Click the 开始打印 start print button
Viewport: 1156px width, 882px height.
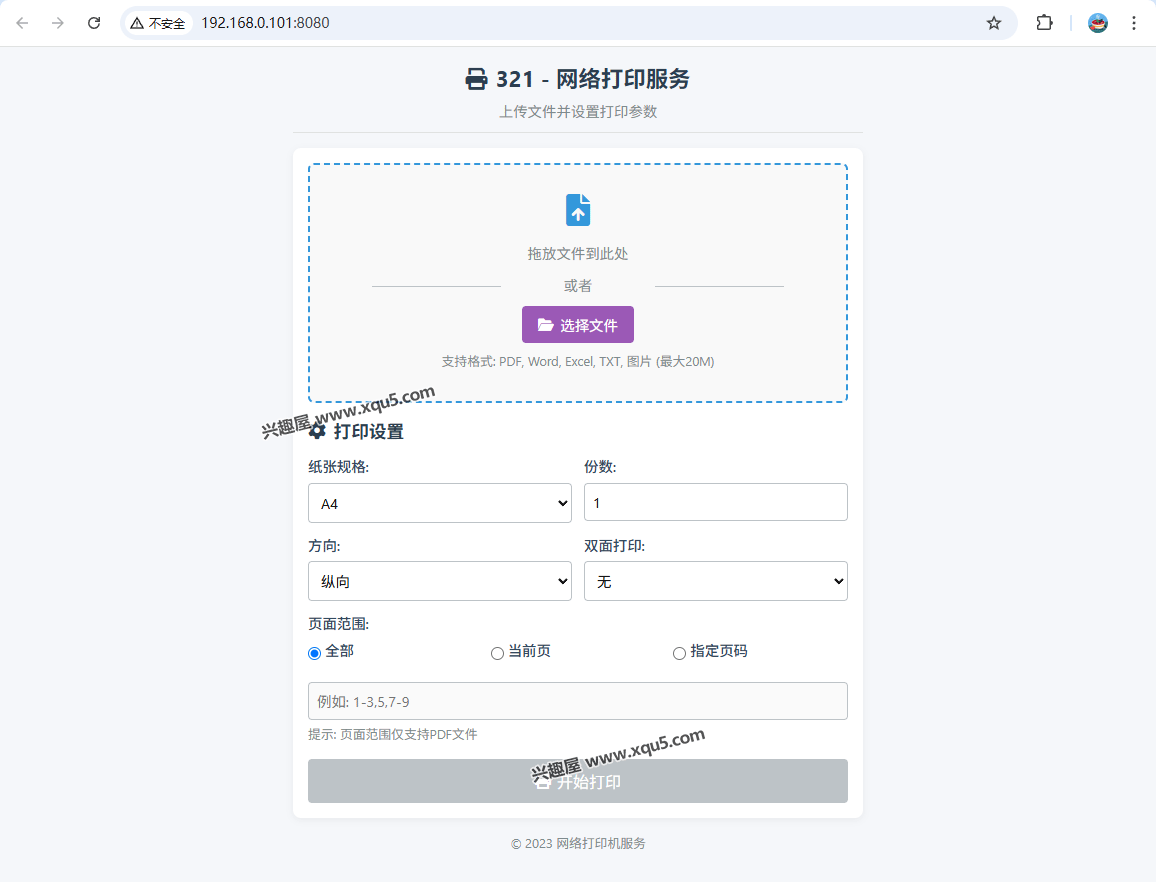(x=578, y=781)
